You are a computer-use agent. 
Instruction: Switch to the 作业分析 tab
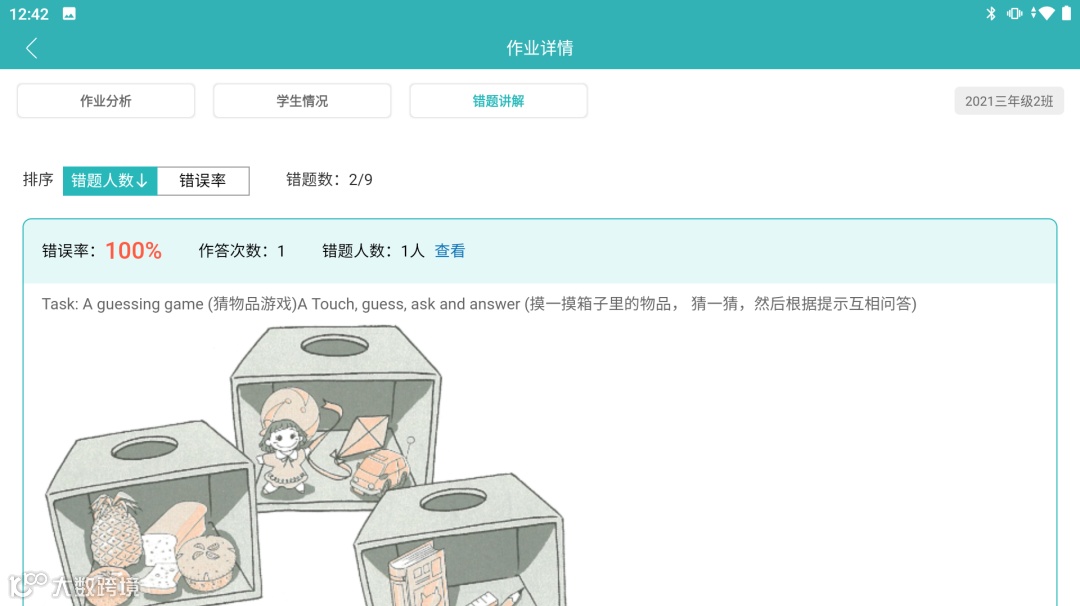(106, 101)
